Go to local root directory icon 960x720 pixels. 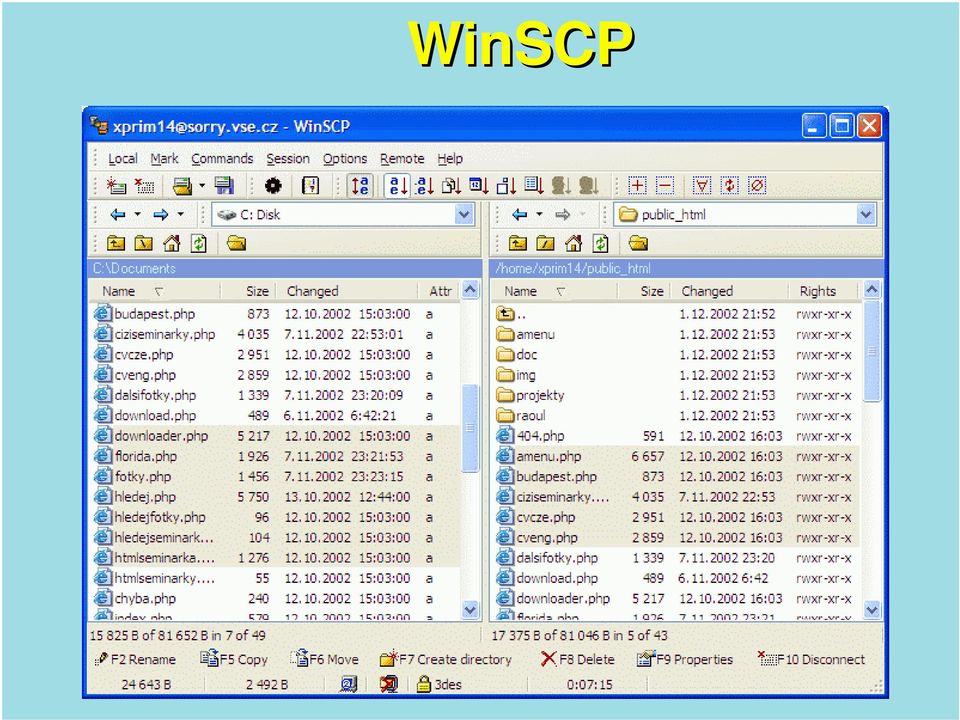pyautogui.click(x=143, y=244)
